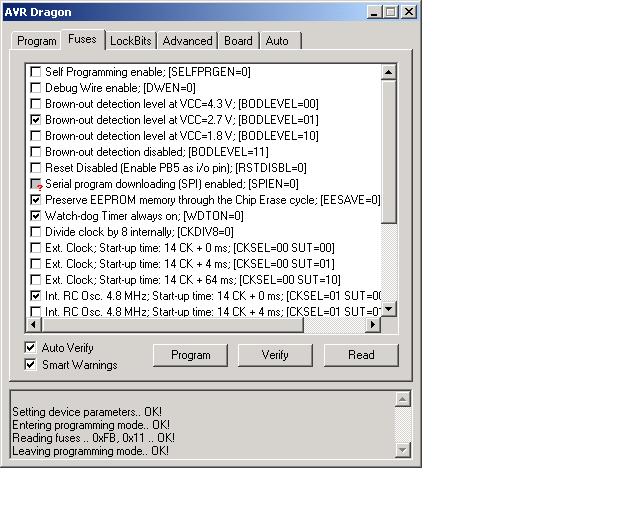Check Ext. Clock 14 CK + 0 ms
This screenshot has height=512, width=640.
(36, 248)
